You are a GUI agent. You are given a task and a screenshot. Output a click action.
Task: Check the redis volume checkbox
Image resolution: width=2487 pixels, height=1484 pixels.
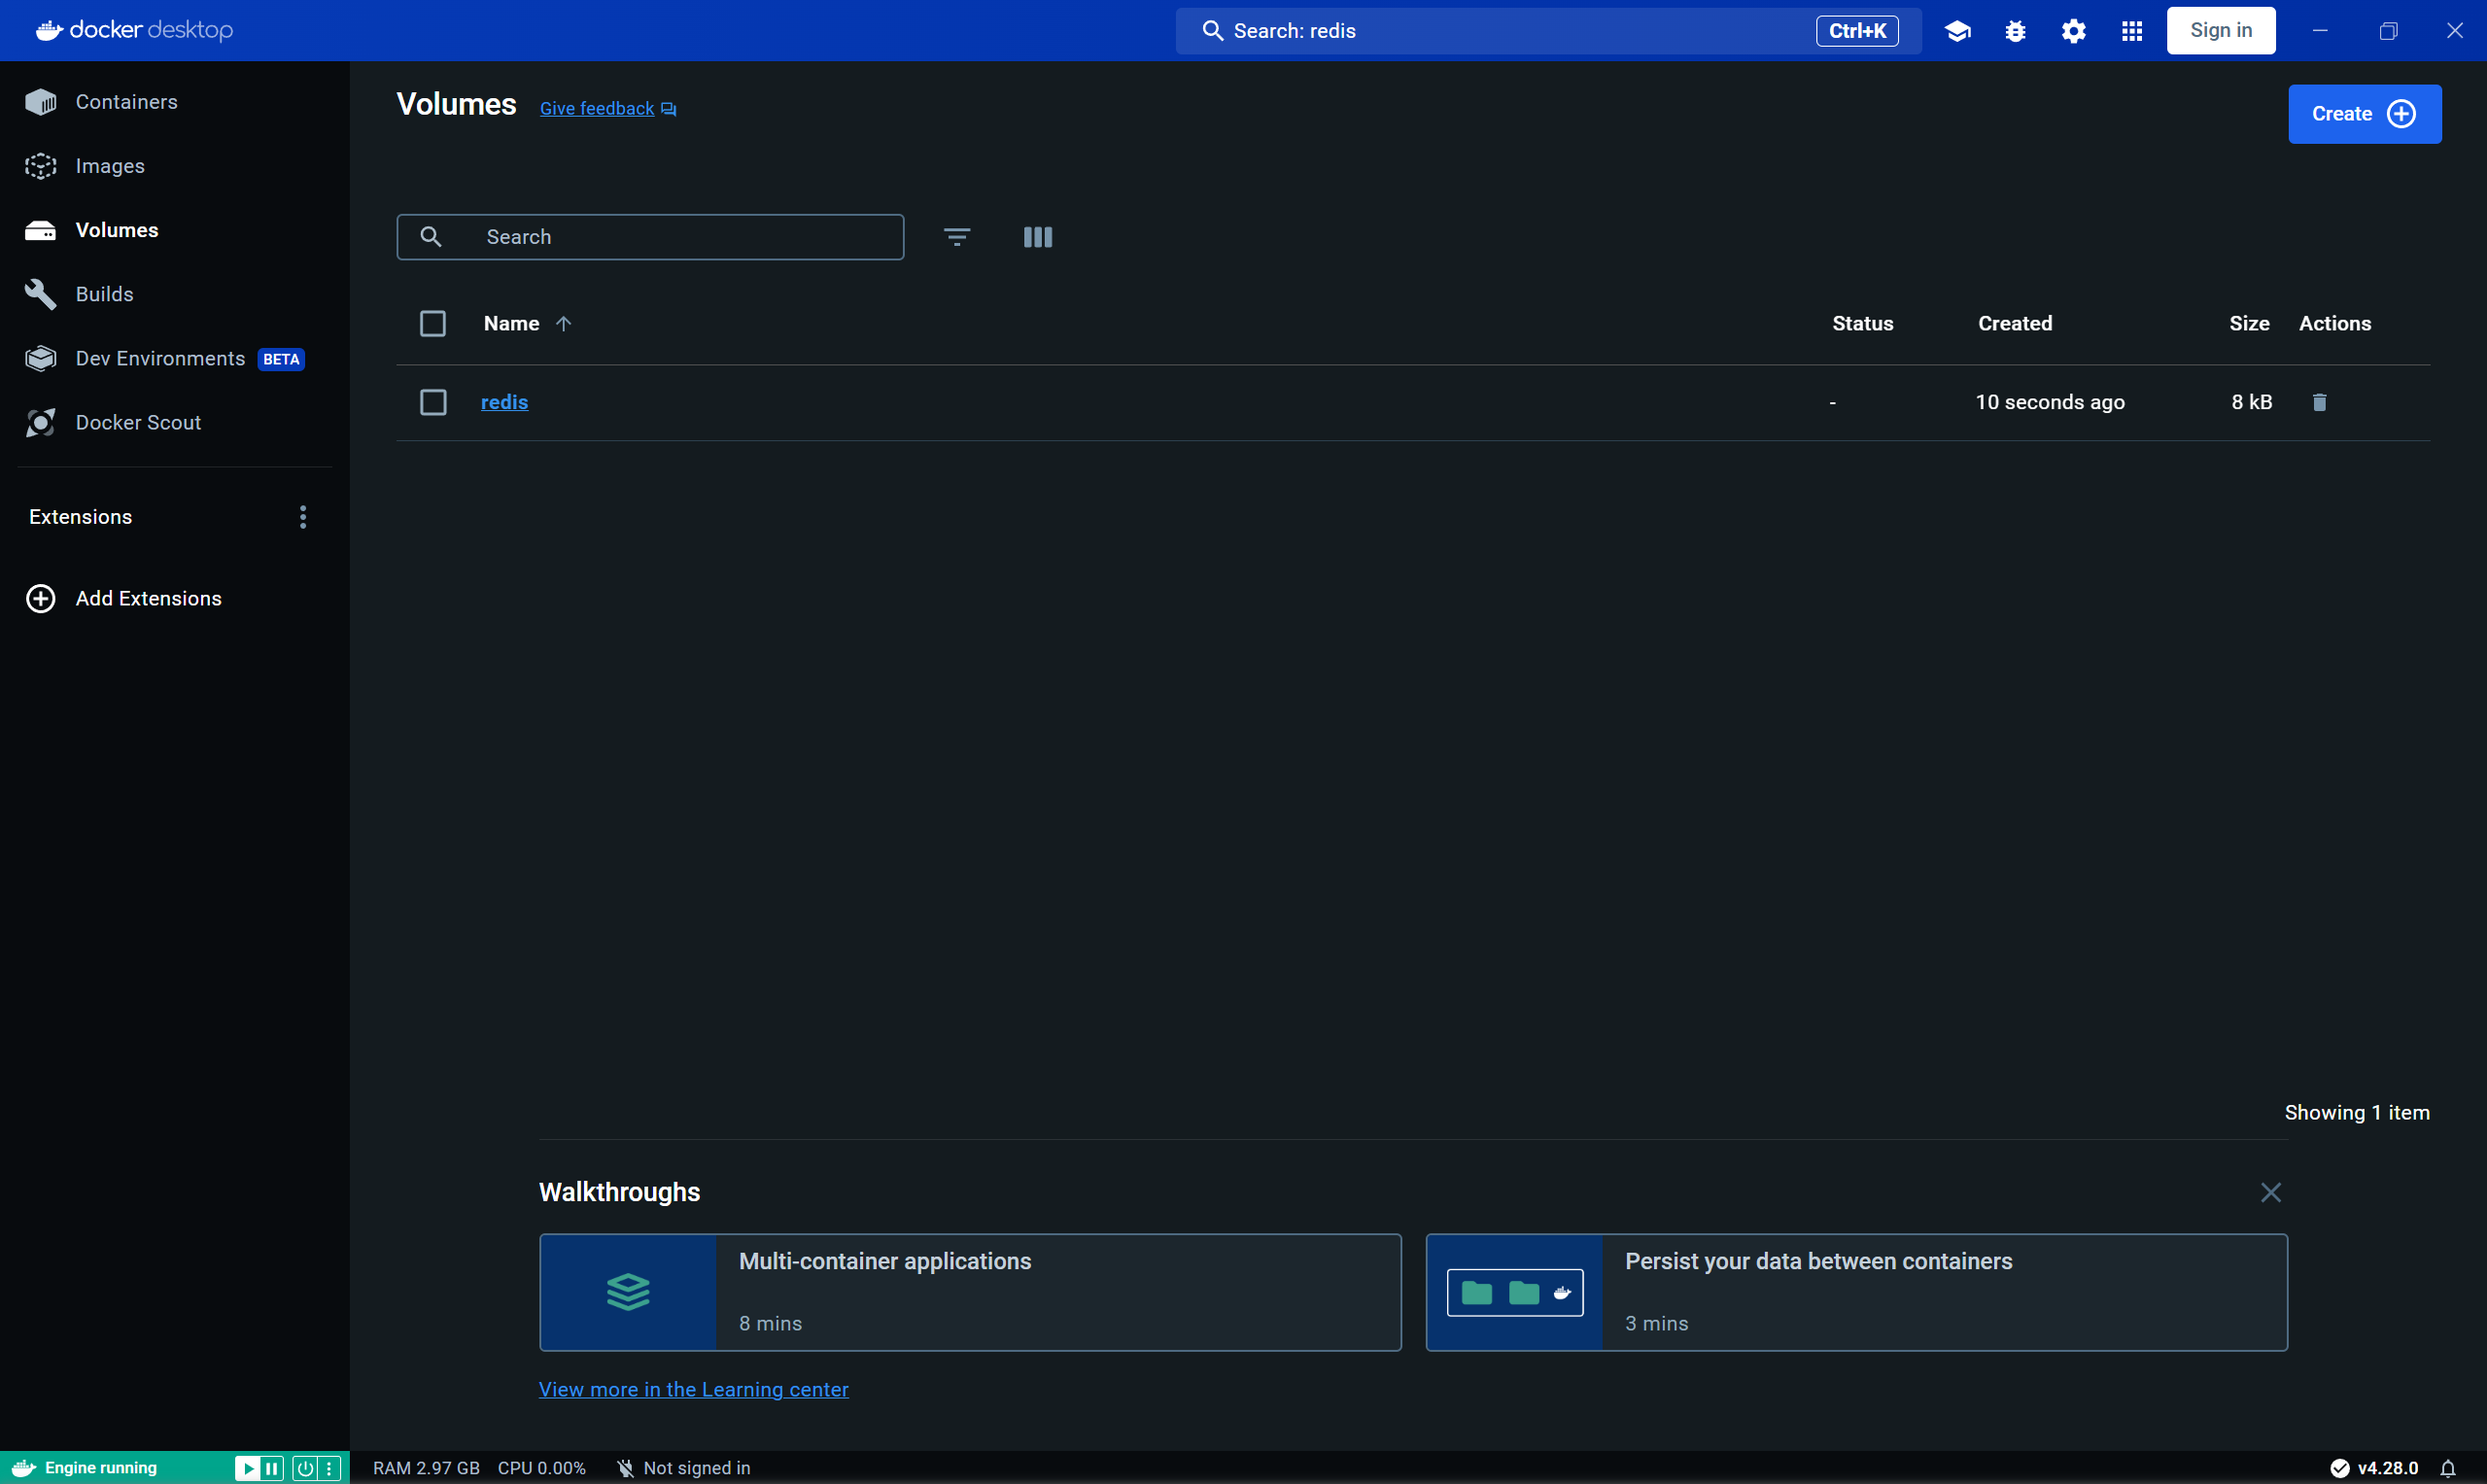433,402
